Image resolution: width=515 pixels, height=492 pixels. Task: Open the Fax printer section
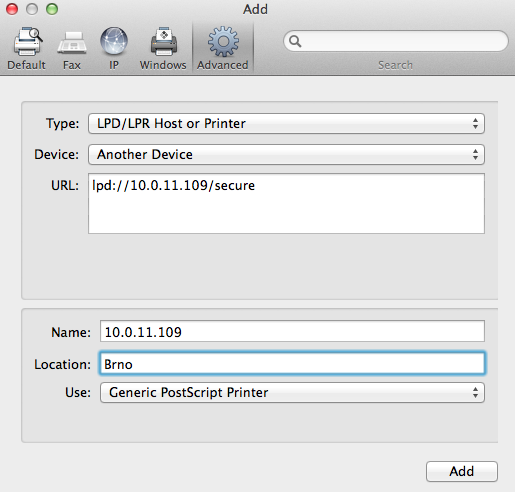pyautogui.click(x=72, y=43)
